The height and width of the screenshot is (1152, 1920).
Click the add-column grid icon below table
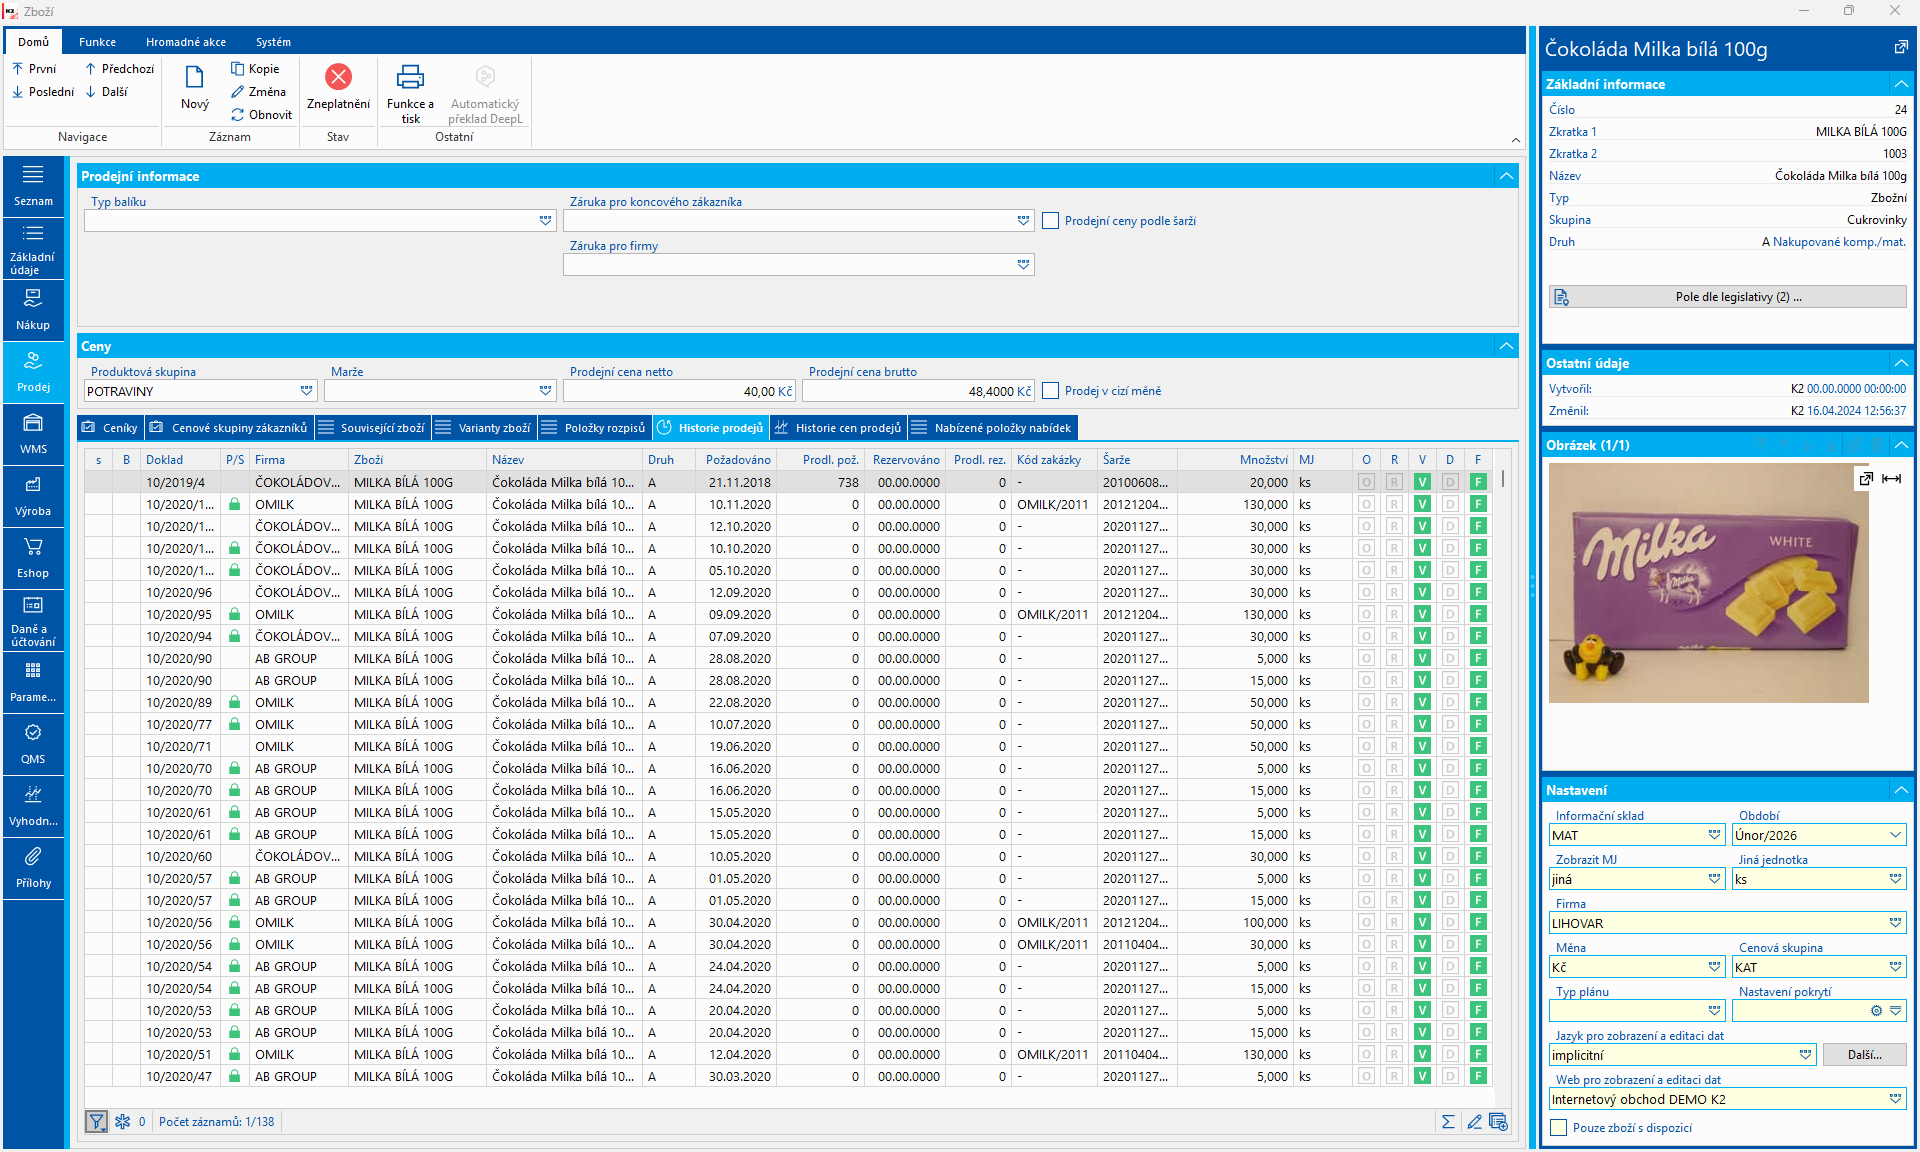tap(1498, 1122)
